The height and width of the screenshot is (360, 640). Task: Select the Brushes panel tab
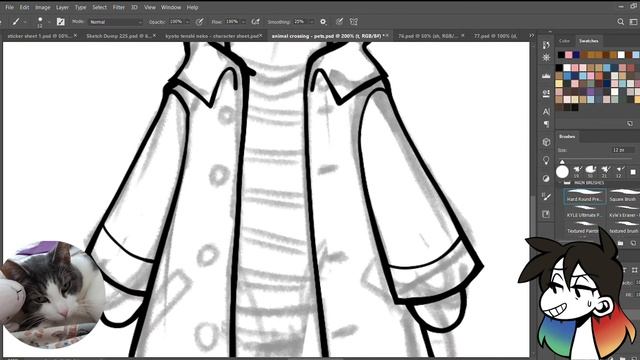pos(567,136)
